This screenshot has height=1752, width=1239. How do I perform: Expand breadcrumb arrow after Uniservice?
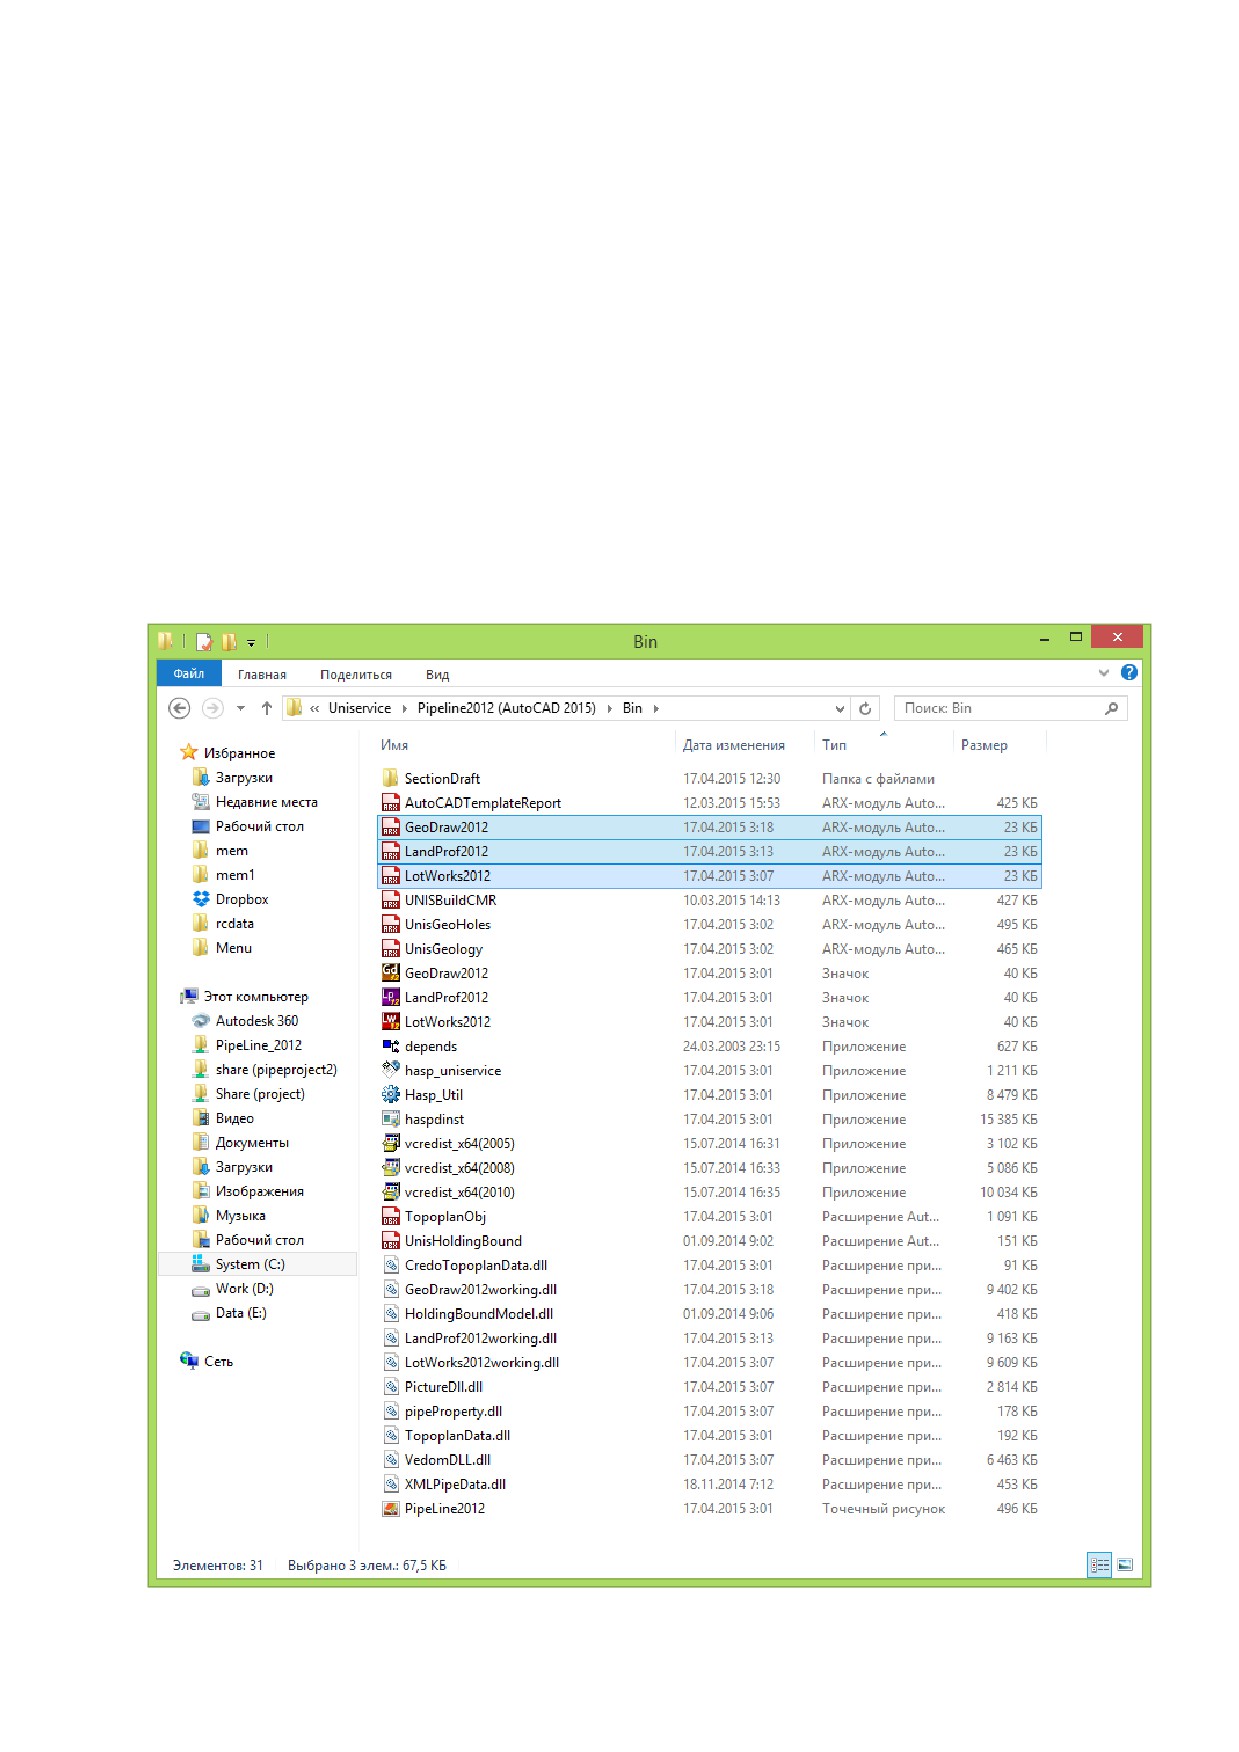(x=405, y=708)
